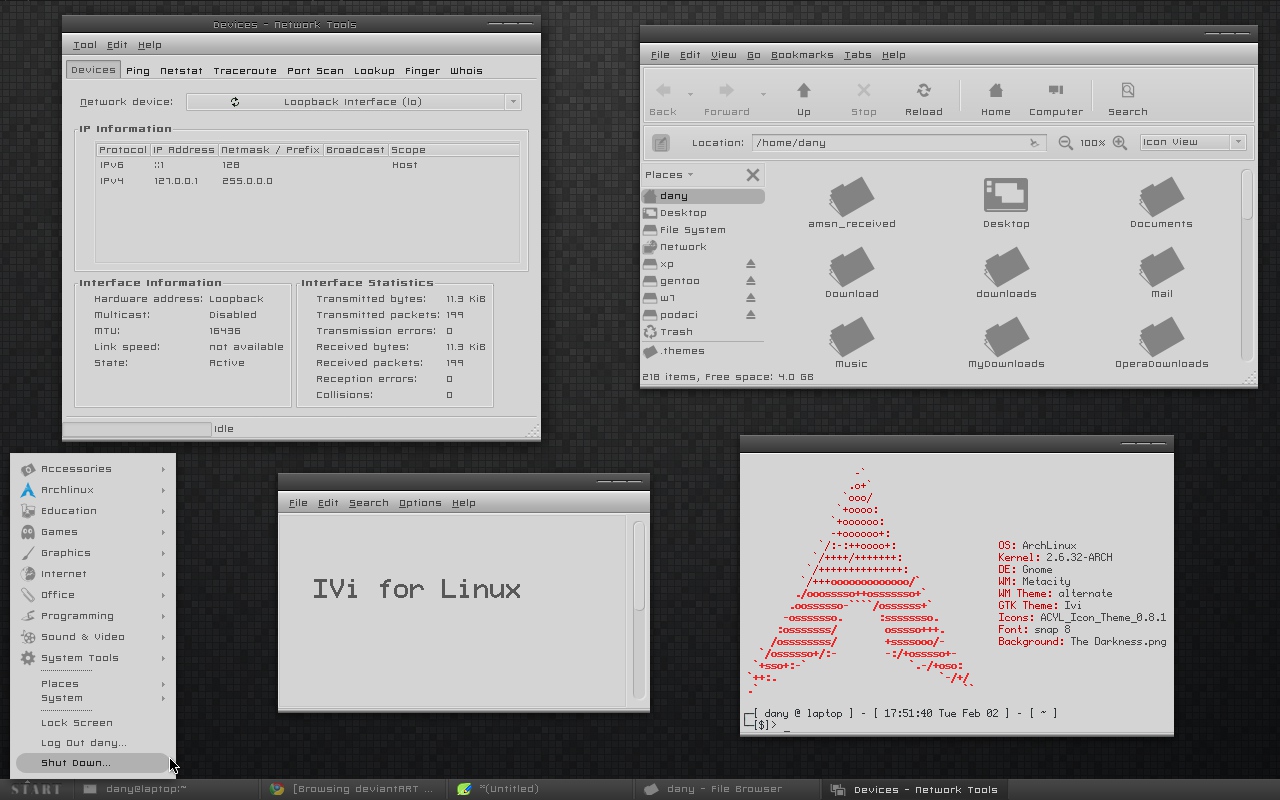1280x800 pixels.
Task: Choose Log Out dany from start menu
Action: point(93,743)
